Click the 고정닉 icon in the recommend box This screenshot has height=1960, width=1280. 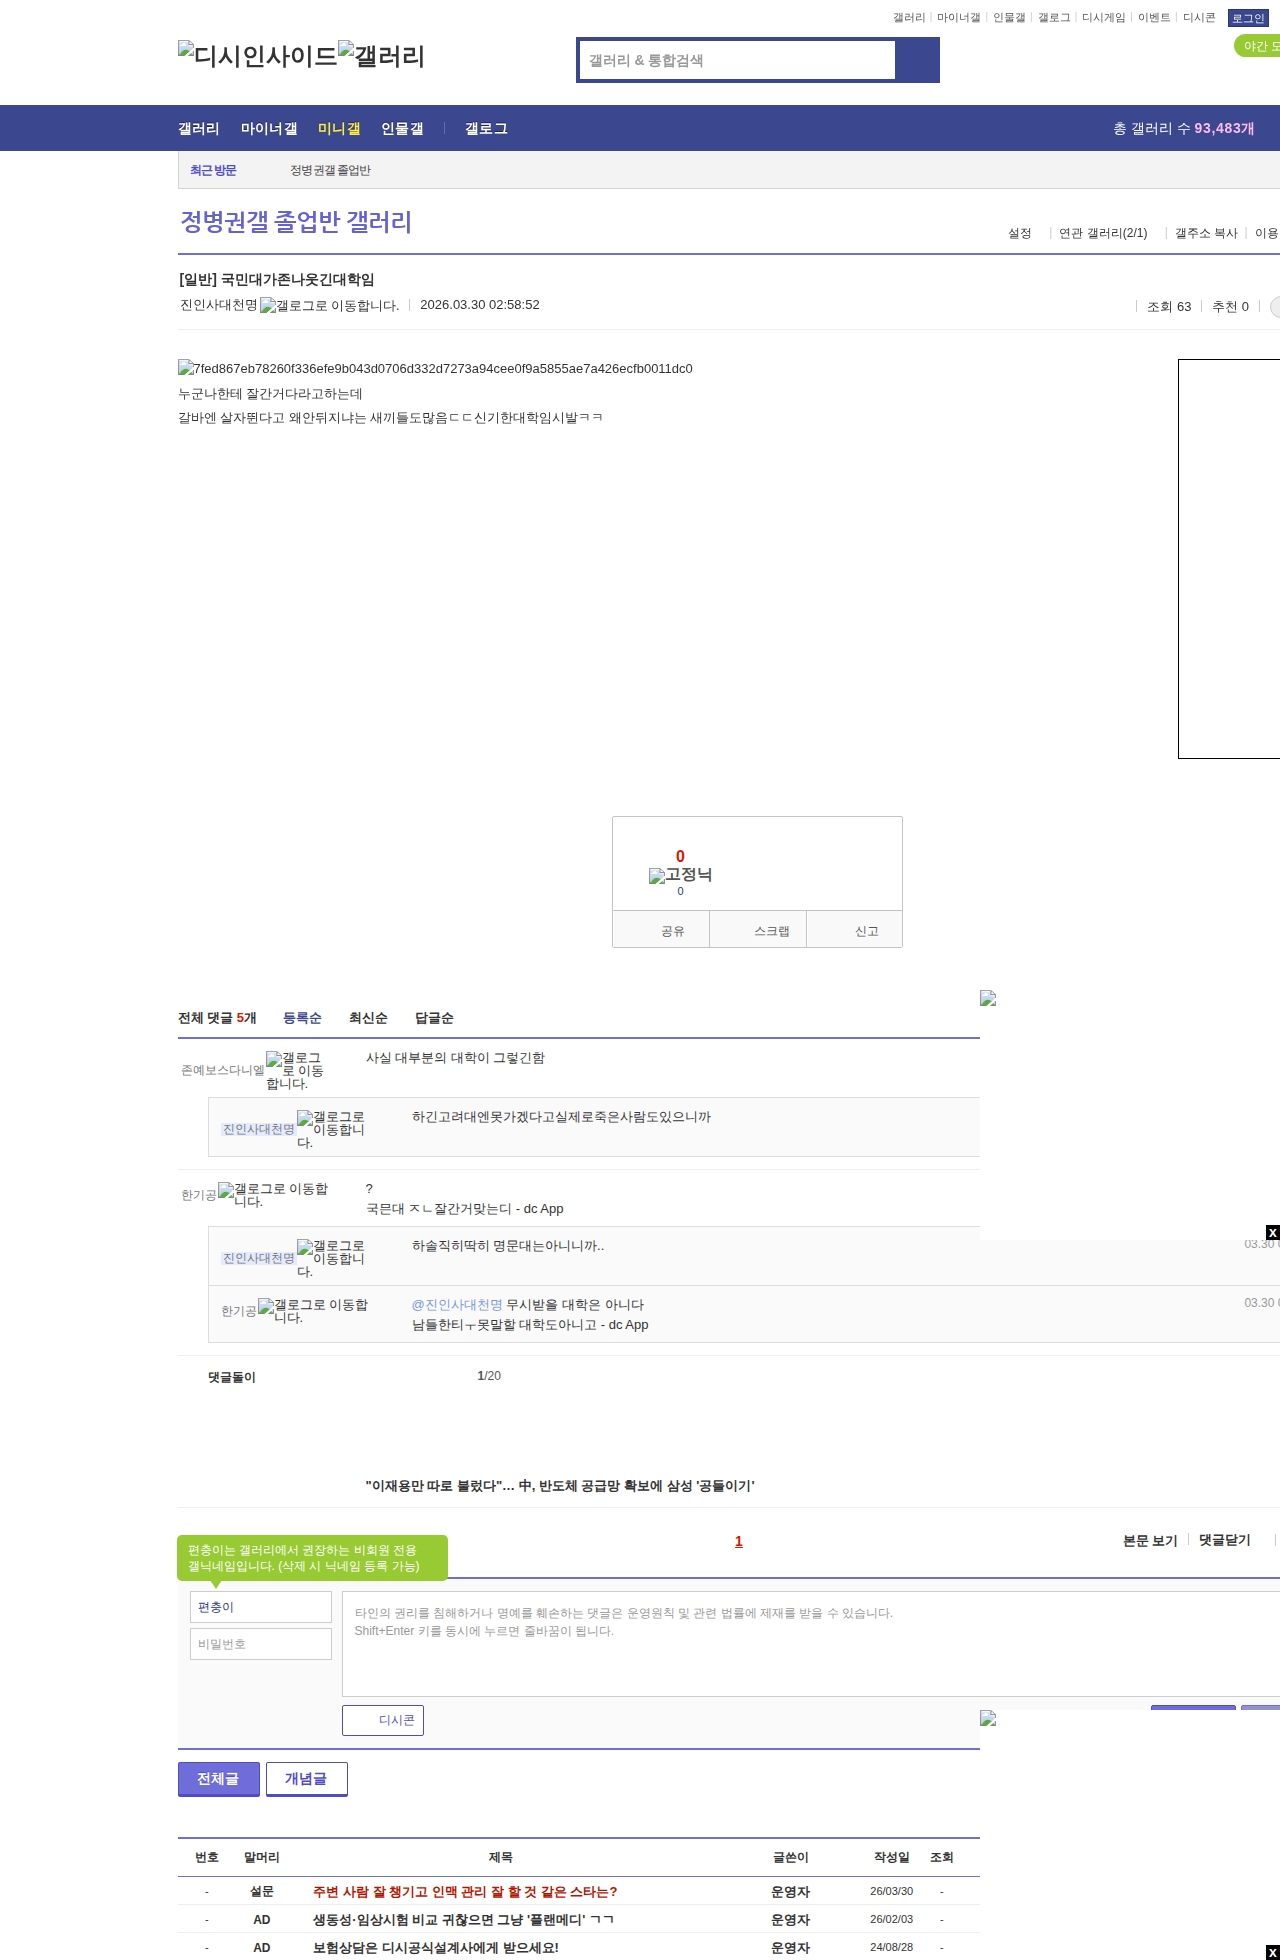pyautogui.click(x=681, y=875)
